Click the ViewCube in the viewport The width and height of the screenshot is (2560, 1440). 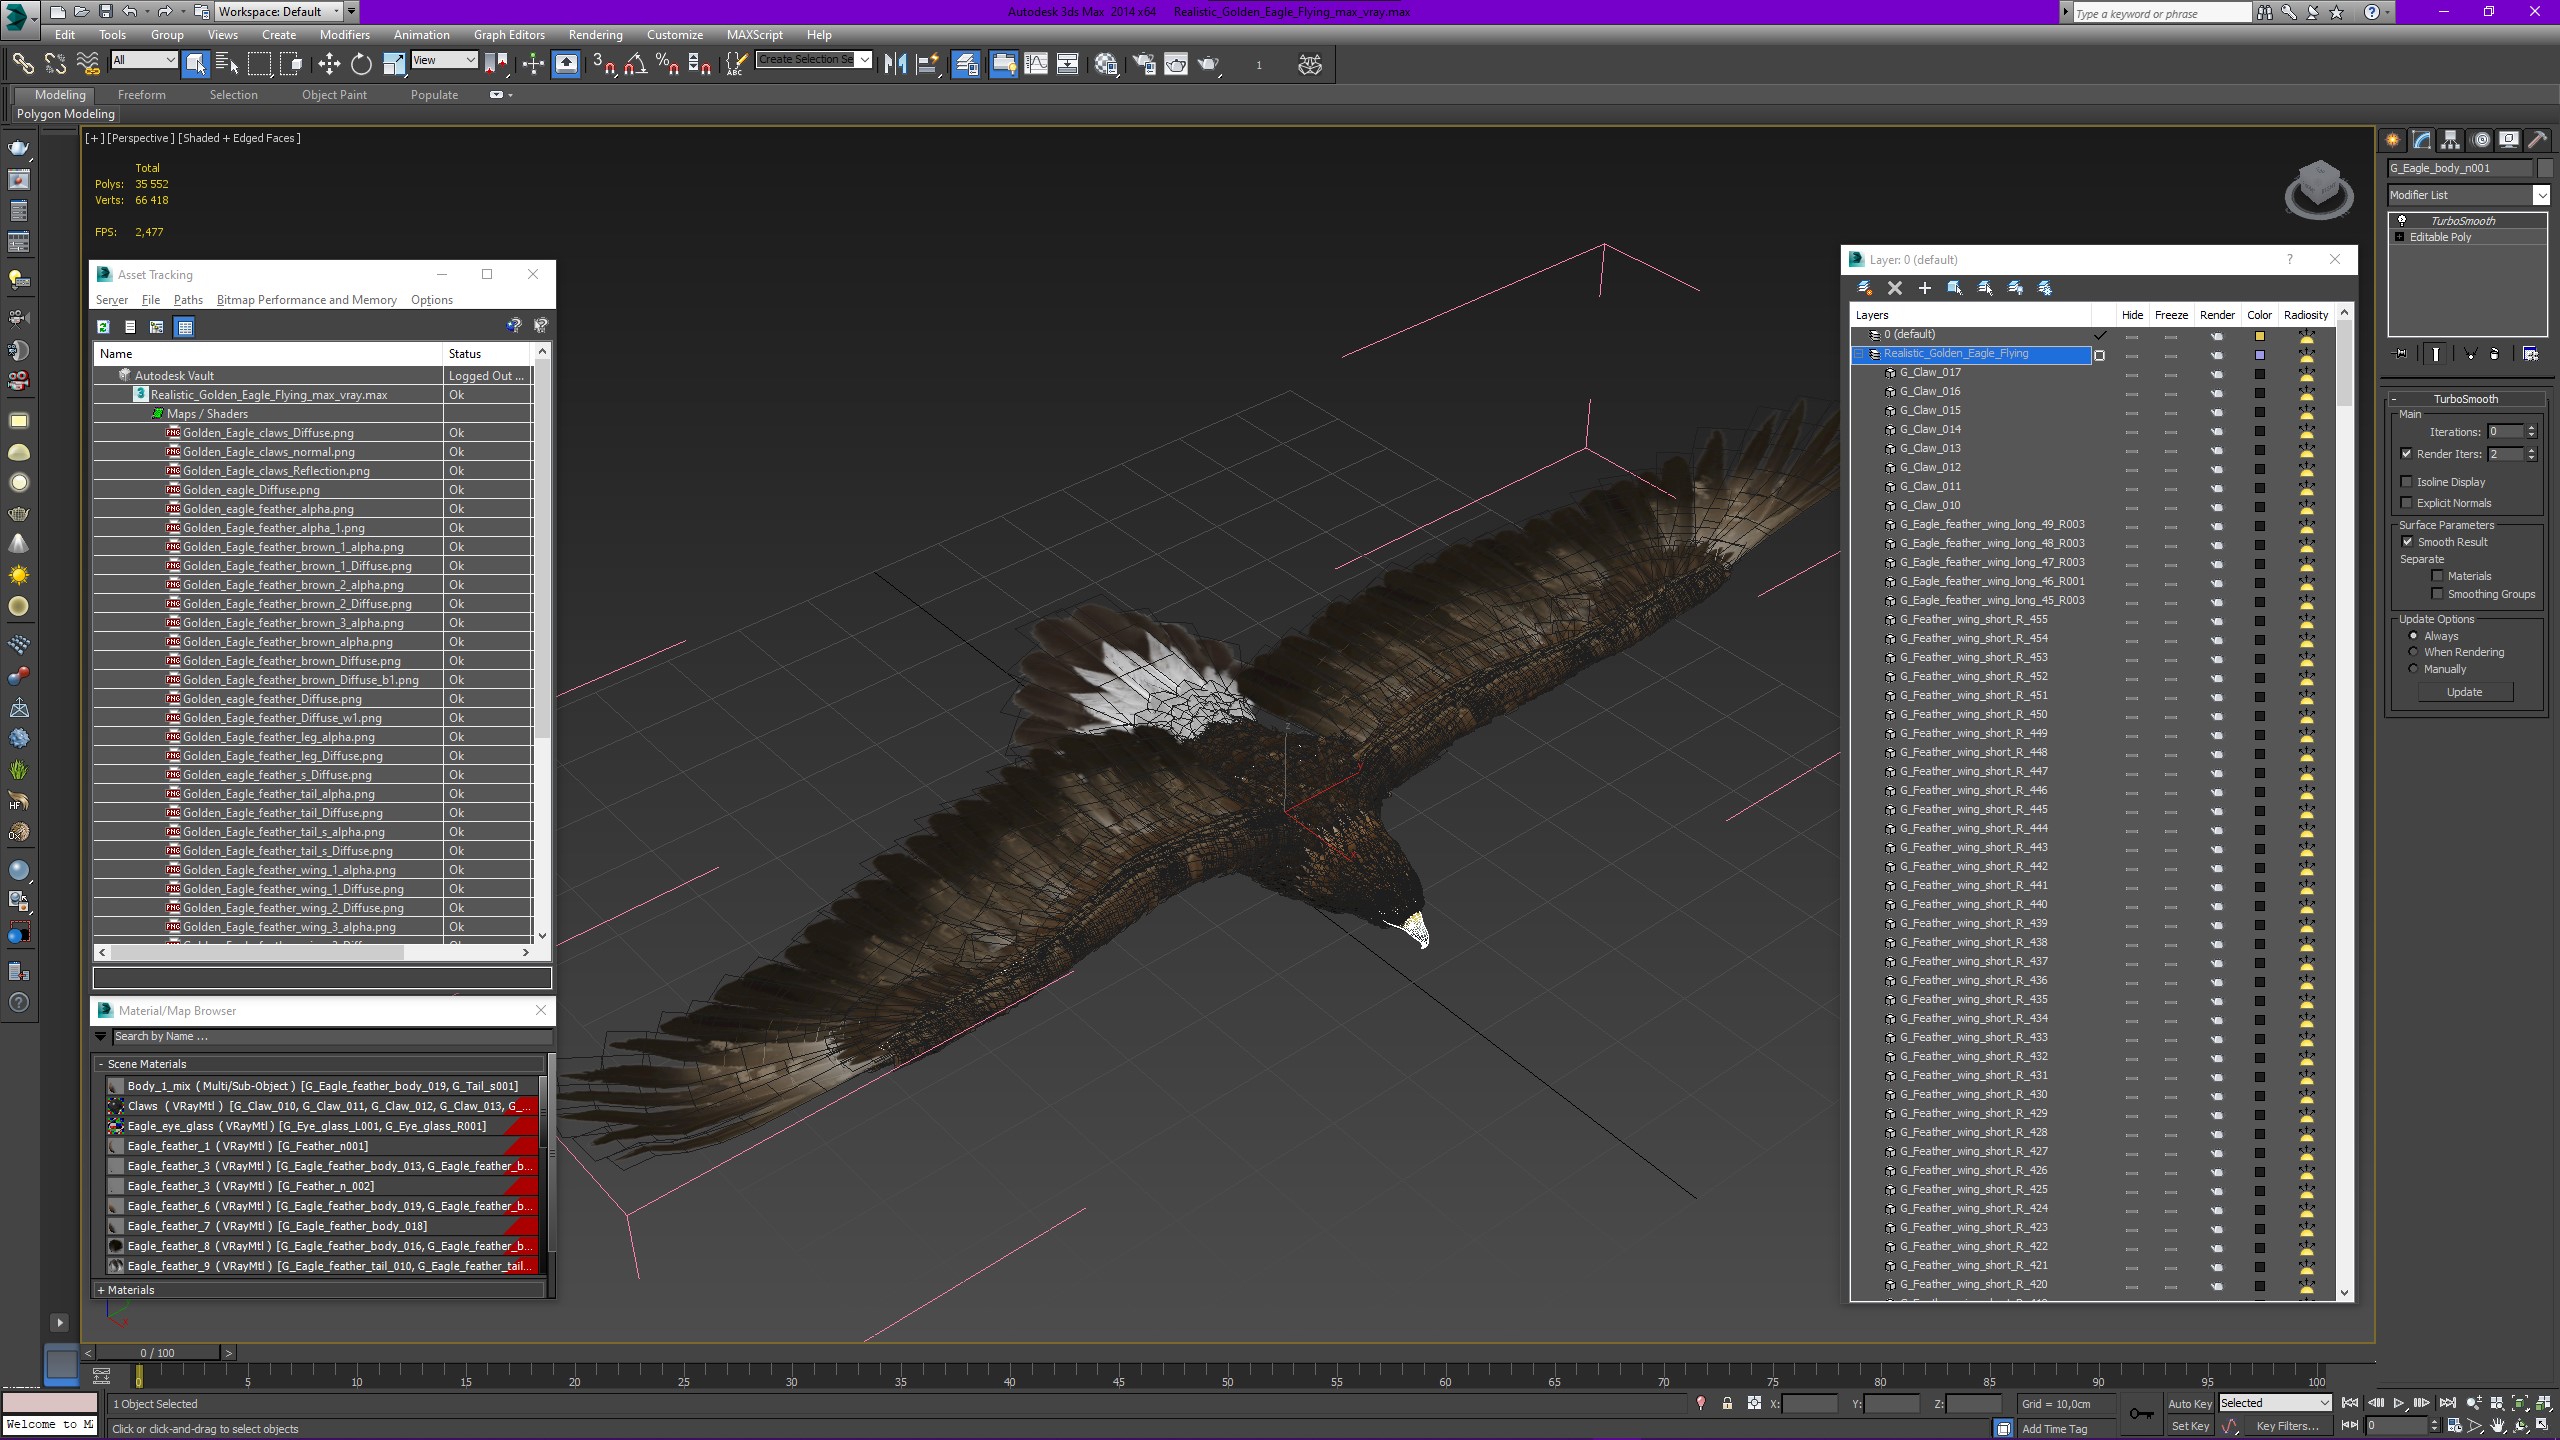(x=2318, y=190)
